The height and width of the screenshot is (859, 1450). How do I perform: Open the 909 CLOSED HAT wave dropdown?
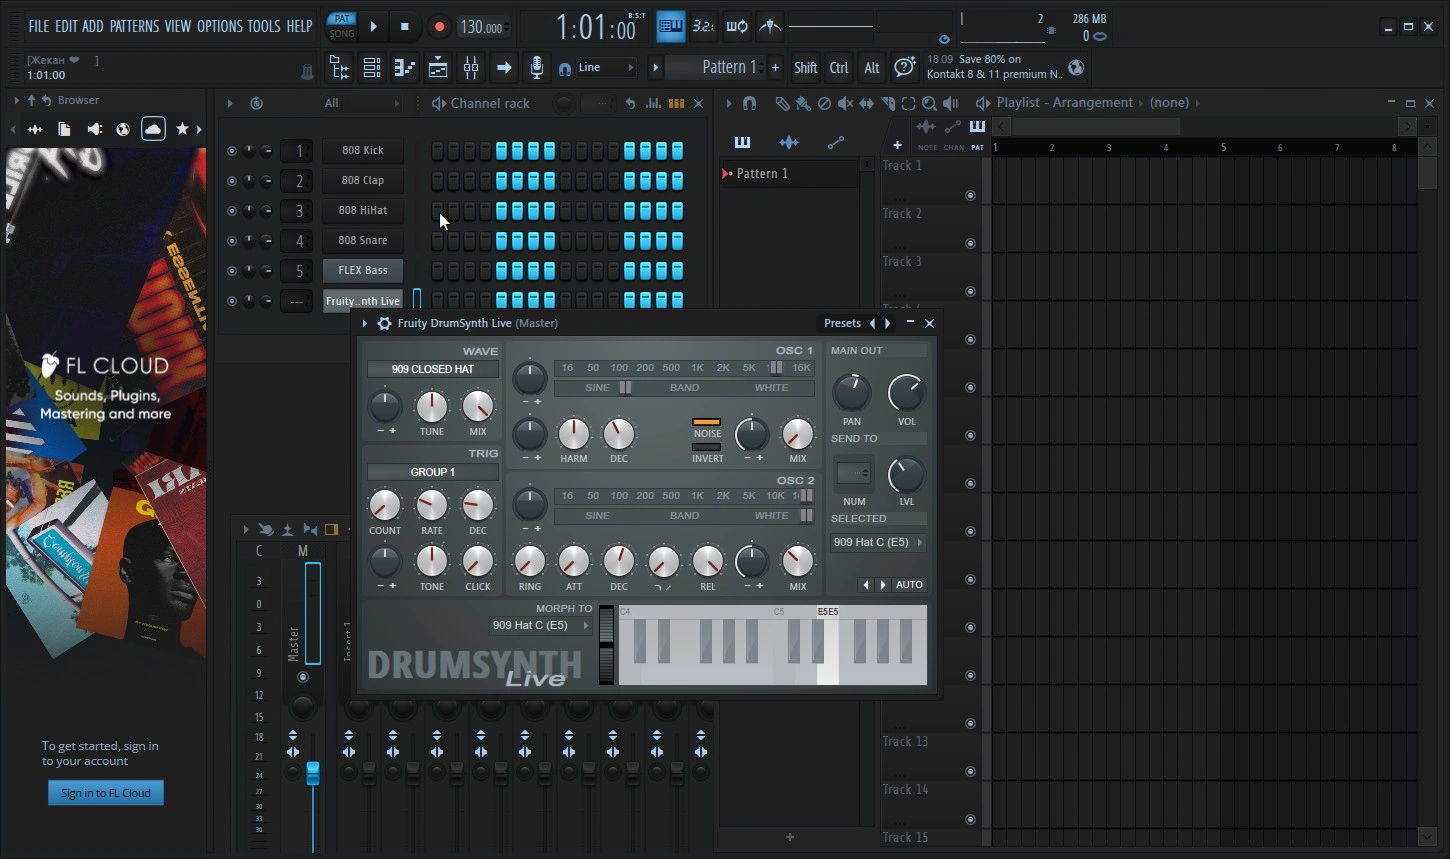(x=432, y=369)
